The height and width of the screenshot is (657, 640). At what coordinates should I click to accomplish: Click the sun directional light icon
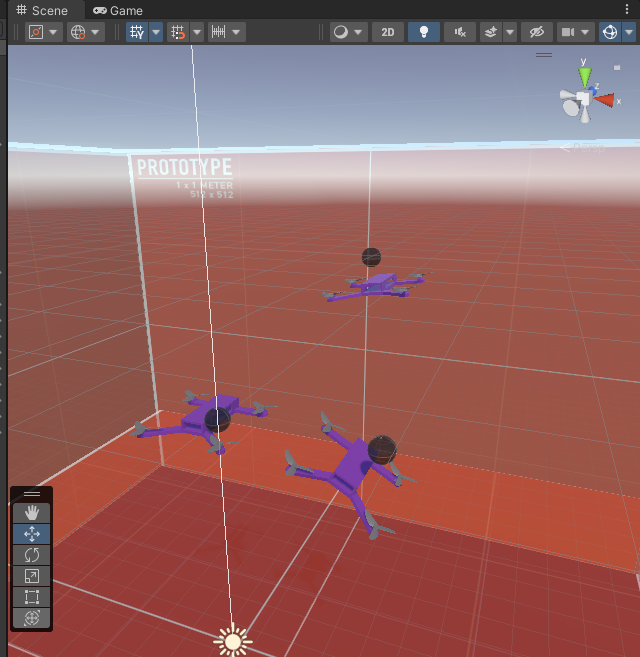point(233,639)
